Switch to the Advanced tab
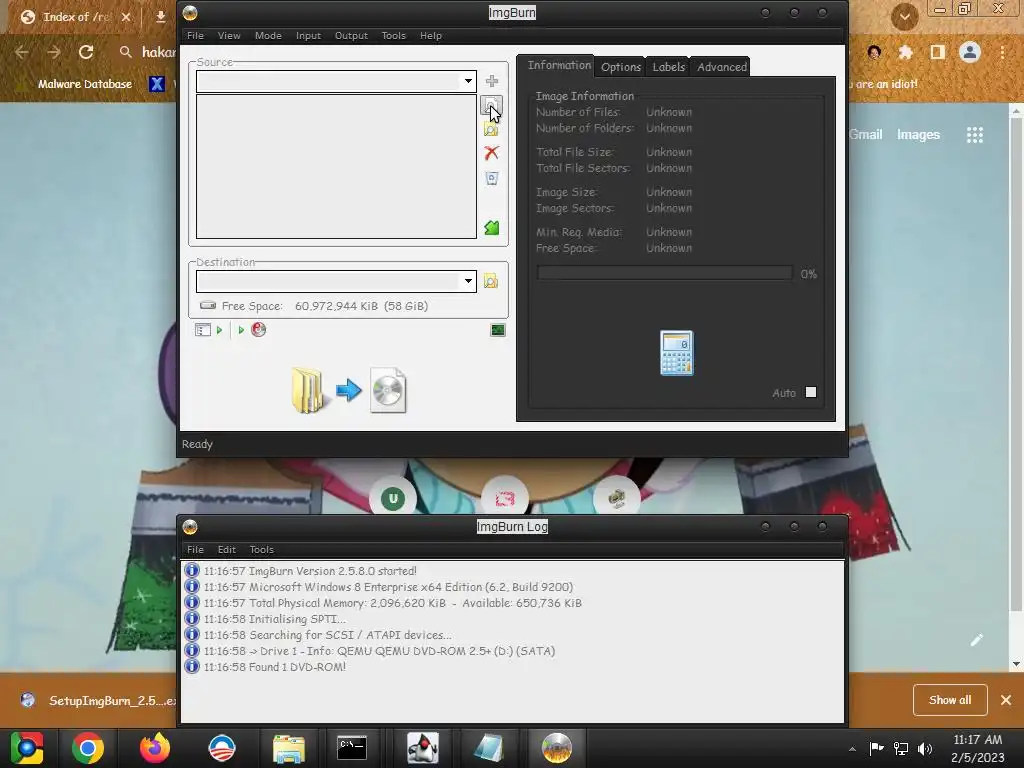This screenshot has height=768, width=1024. tap(721, 67)
